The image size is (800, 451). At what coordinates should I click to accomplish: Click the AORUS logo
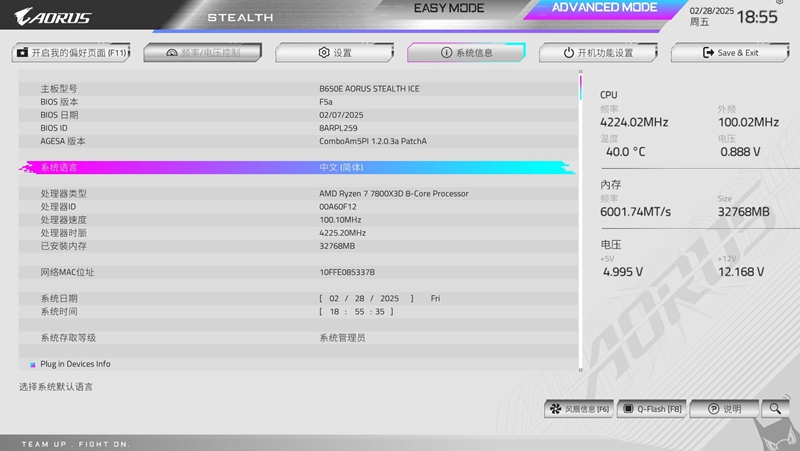click(x=53, y=17)
